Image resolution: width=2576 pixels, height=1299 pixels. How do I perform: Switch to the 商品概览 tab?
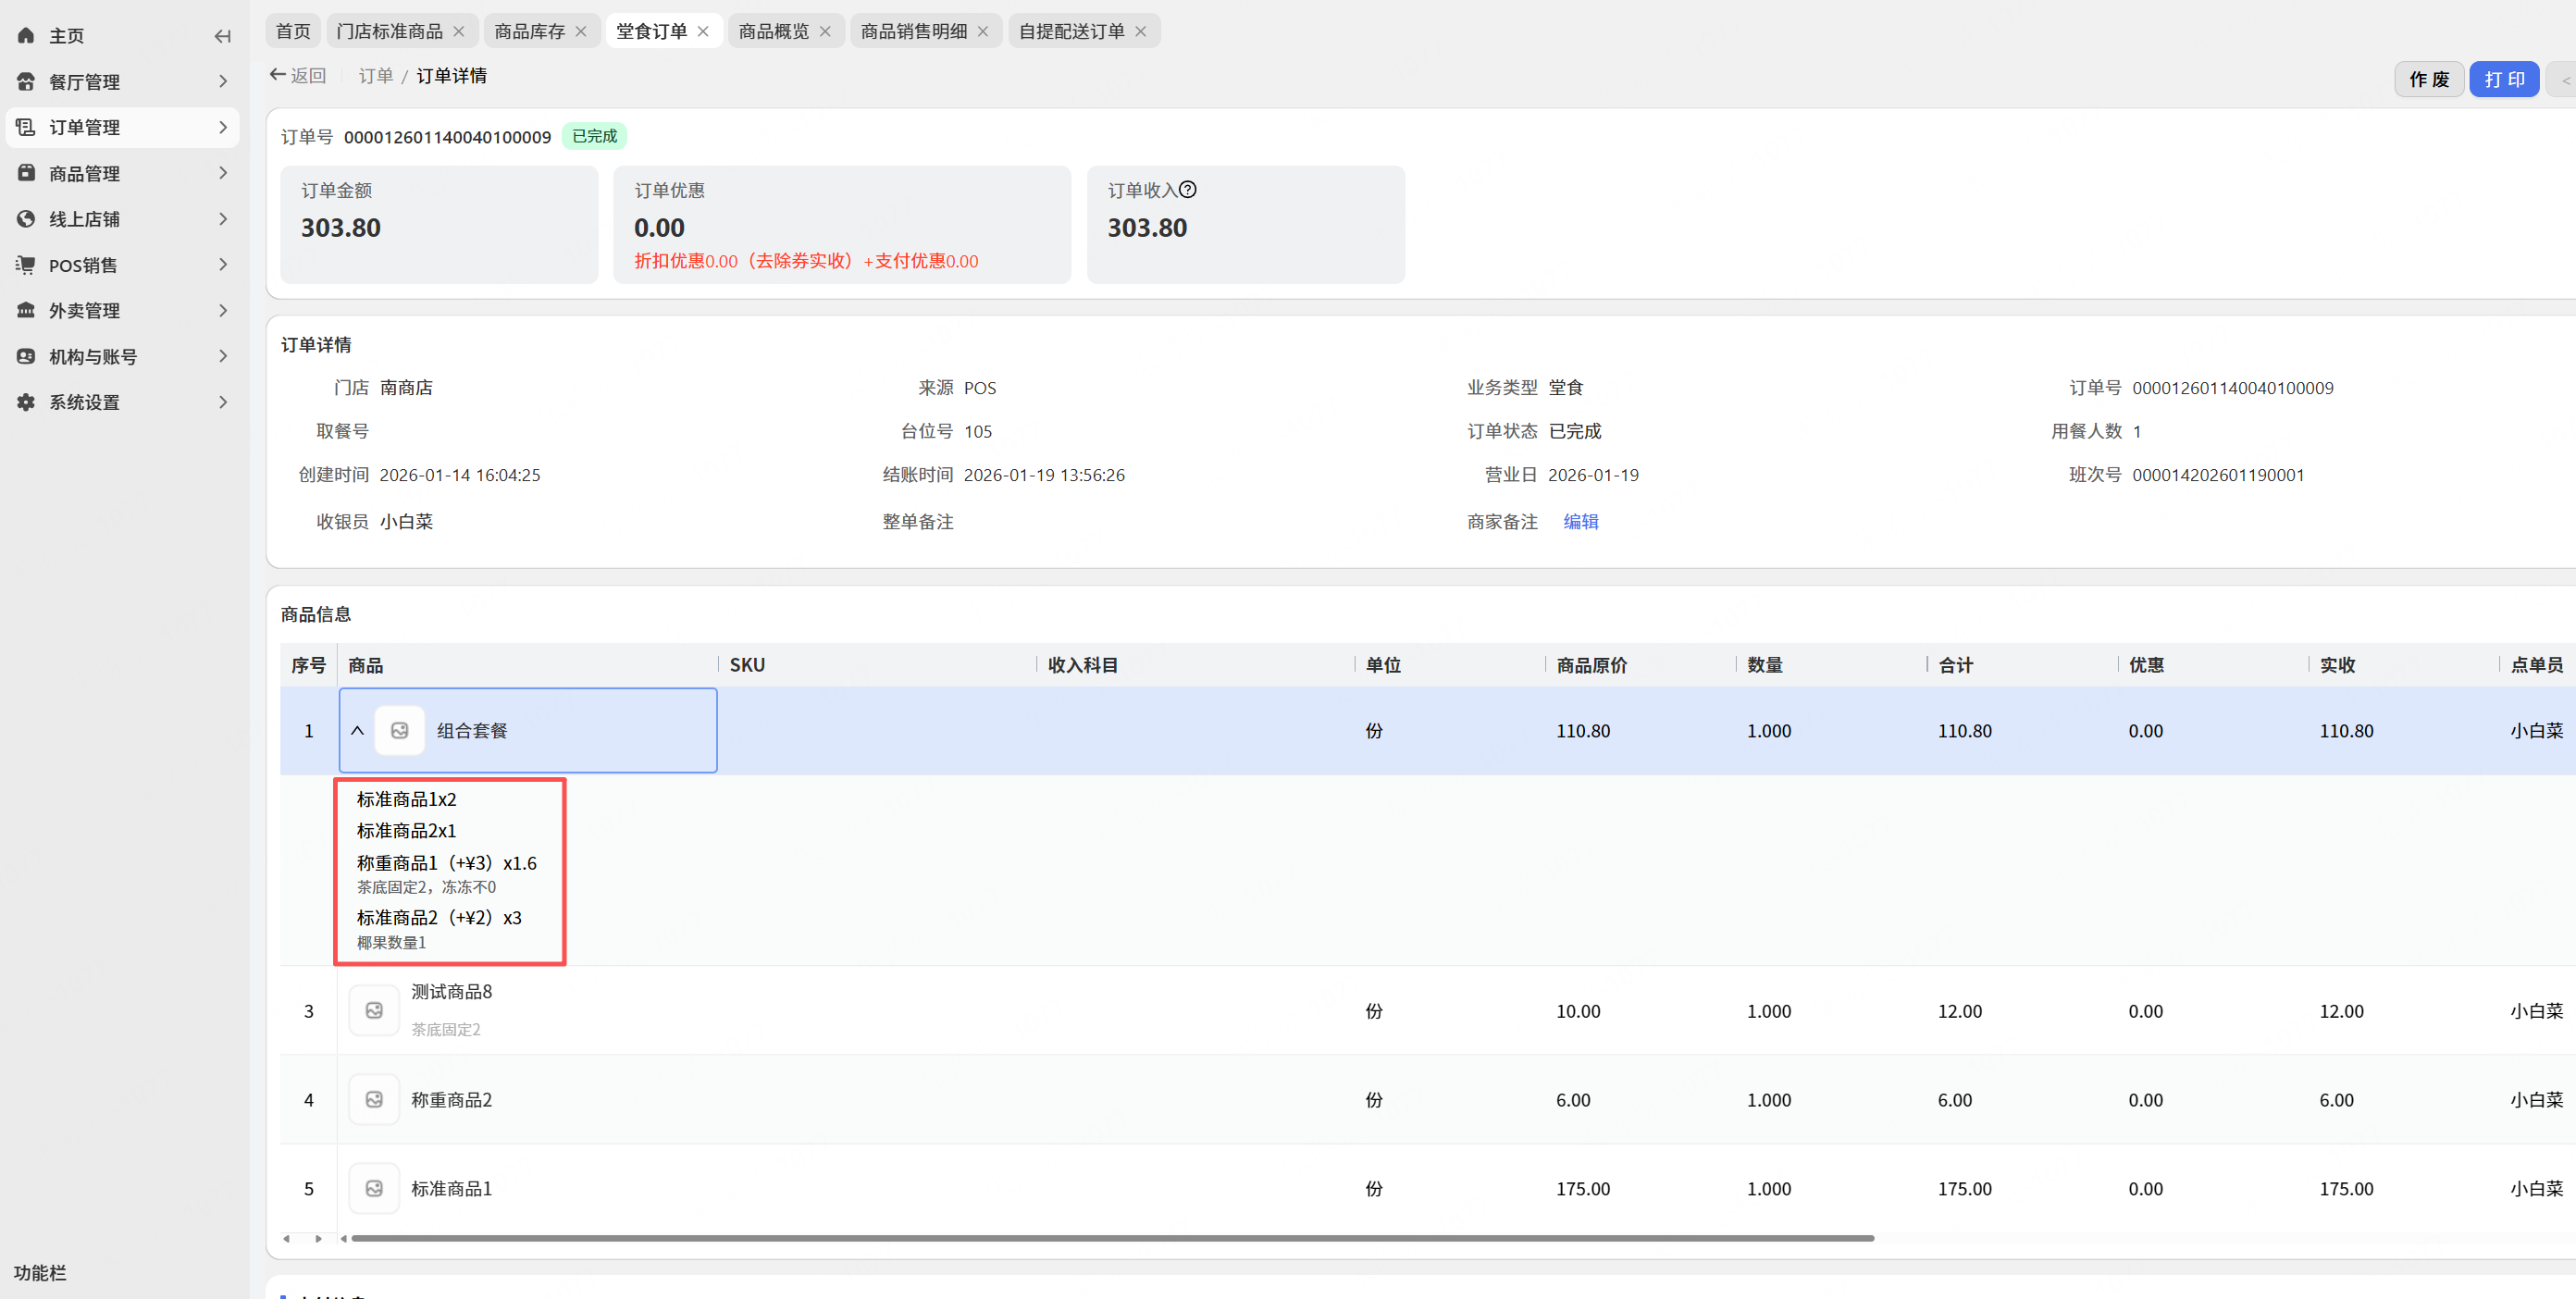[773, 31]
